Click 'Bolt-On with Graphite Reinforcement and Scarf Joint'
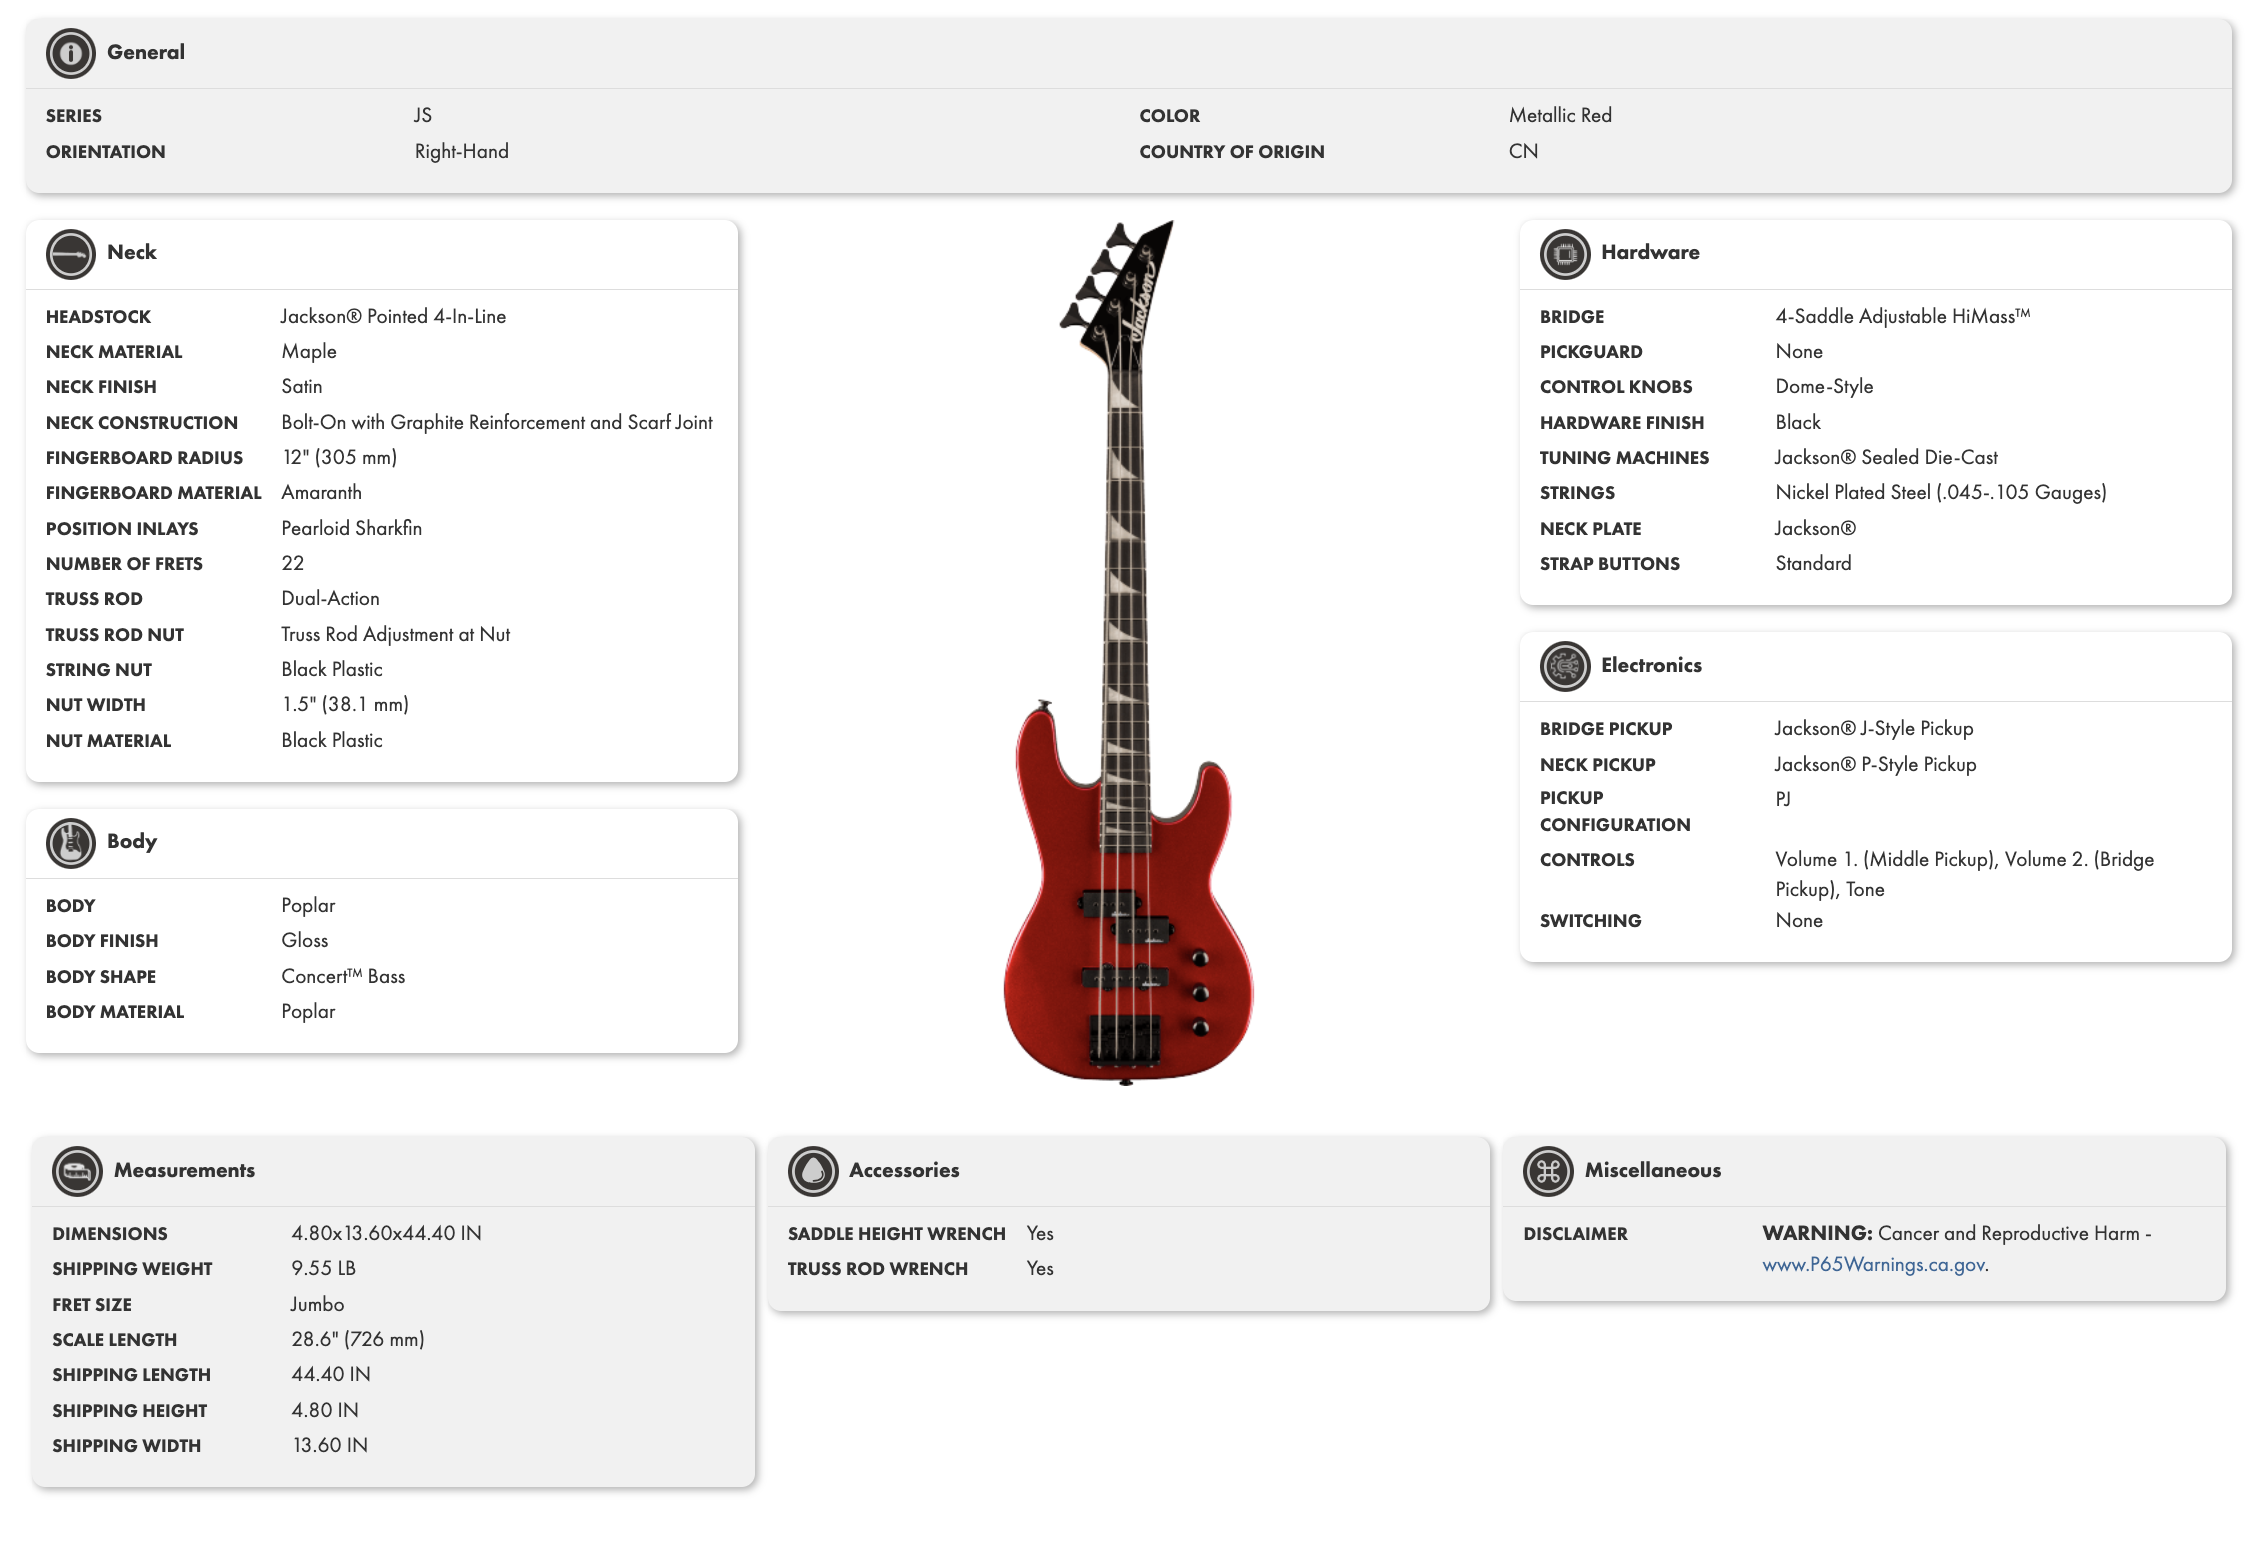 coord(497,422)
